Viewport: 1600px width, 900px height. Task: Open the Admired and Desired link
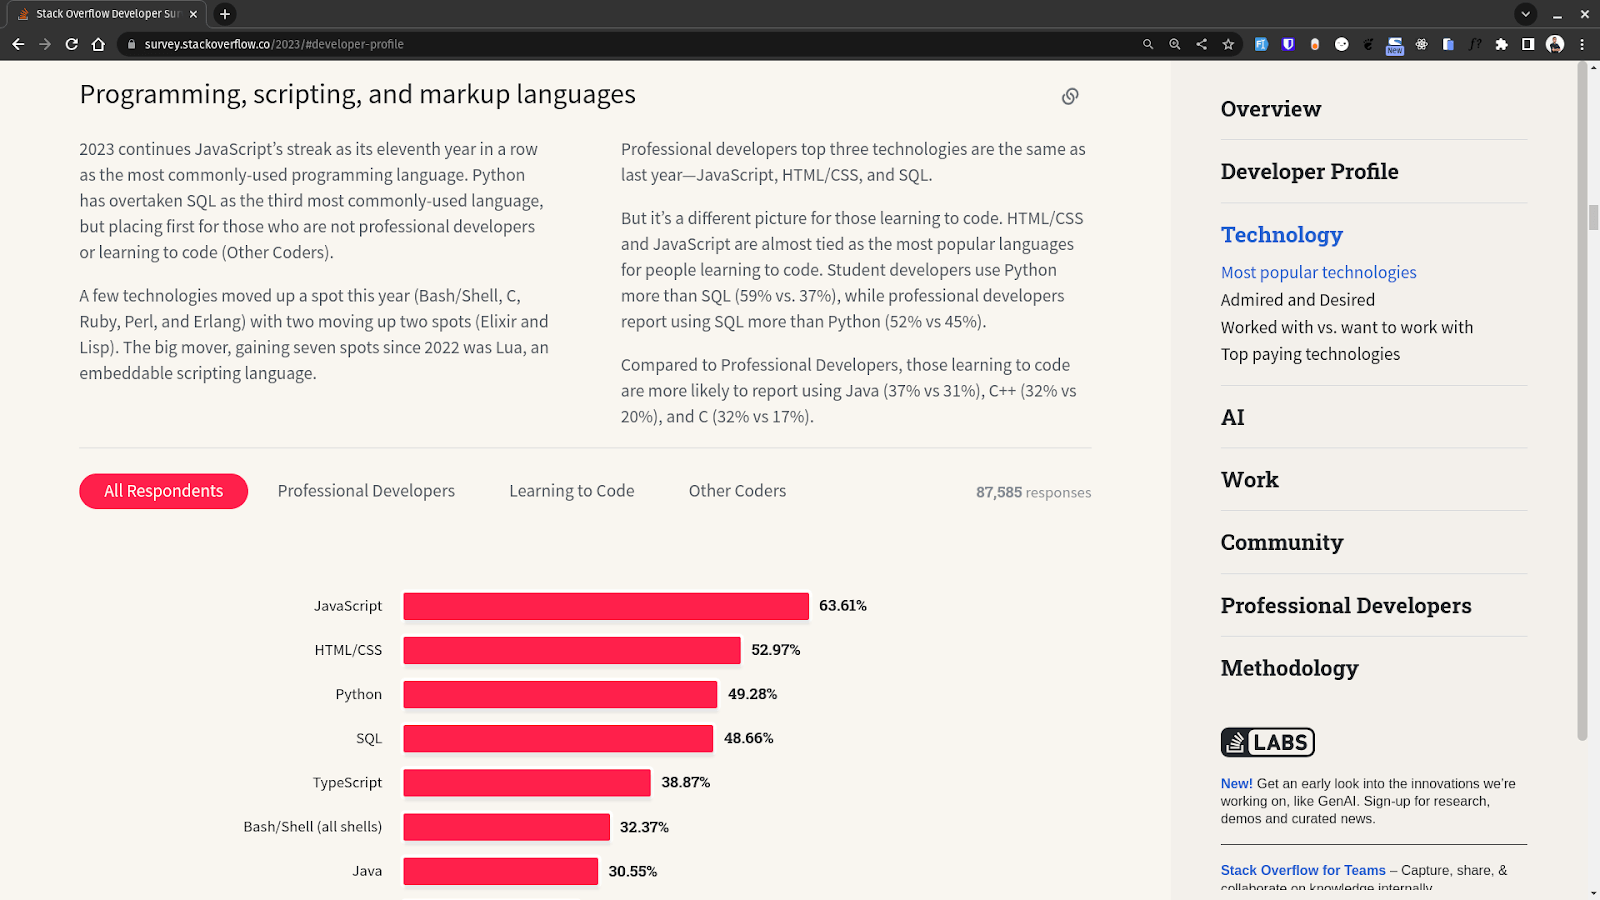coord(1297,300)
